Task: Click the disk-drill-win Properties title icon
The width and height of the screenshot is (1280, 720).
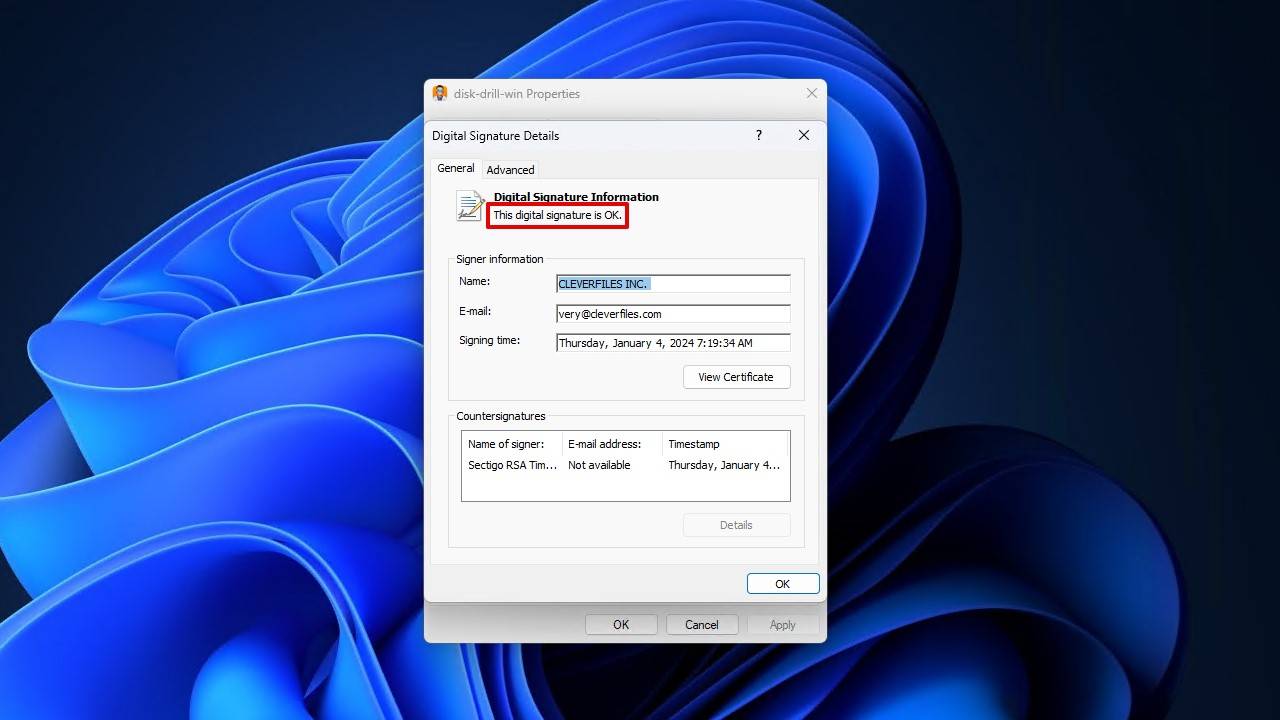Action: pos(440,93)
